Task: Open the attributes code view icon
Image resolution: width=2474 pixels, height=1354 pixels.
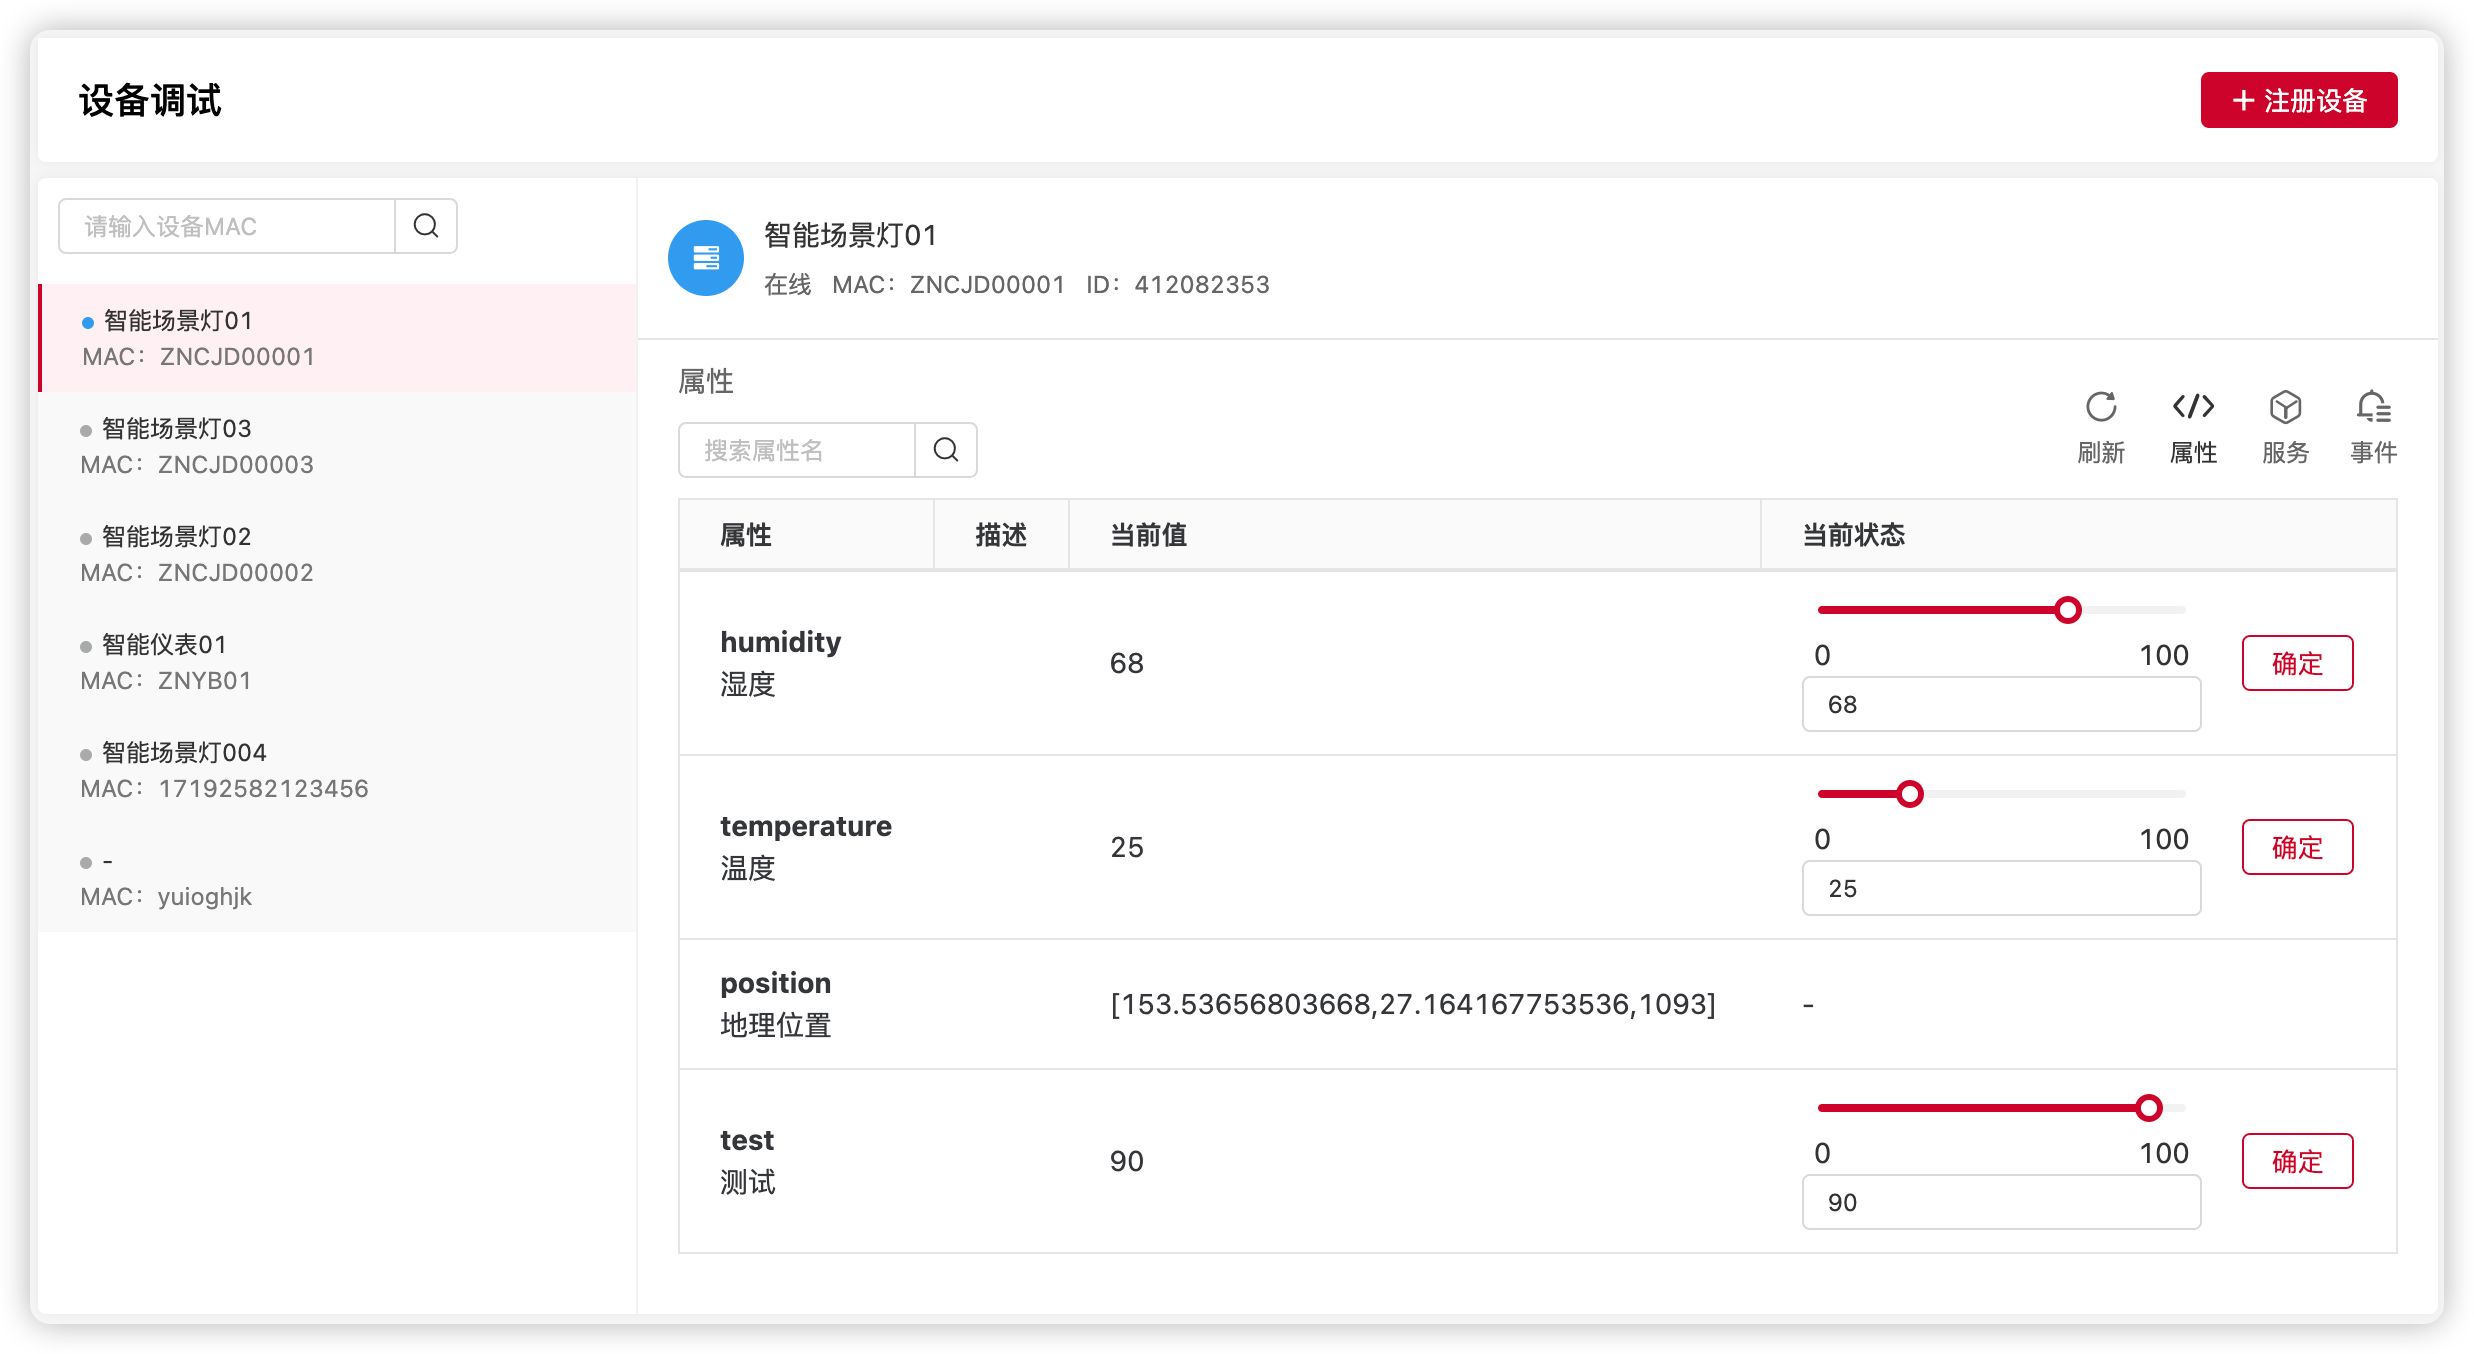Action: 2193,408
